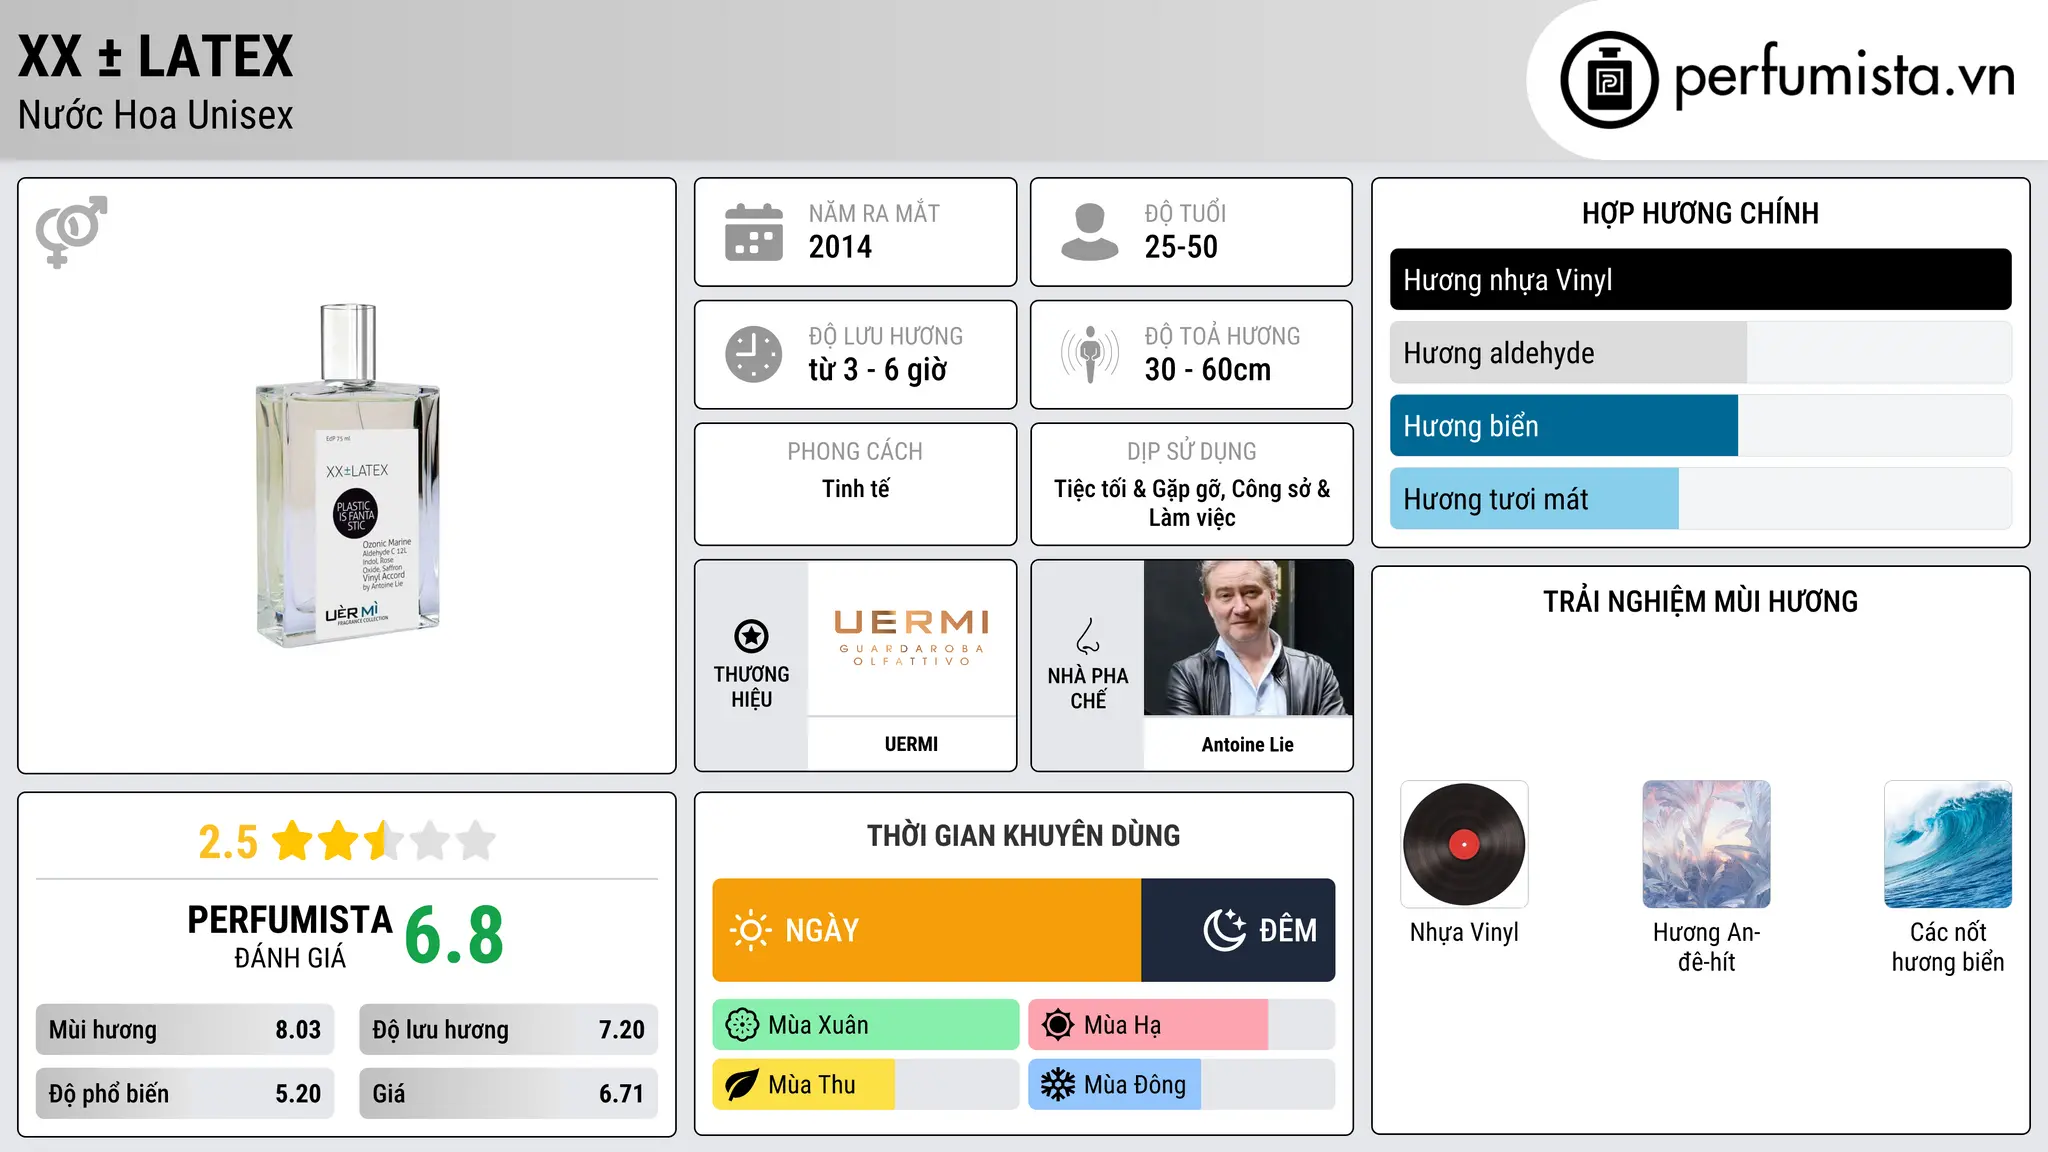Click the 30 - 60cm projection value
The width and height of the screenshot is (2048, 1152).
[1208, 370]
